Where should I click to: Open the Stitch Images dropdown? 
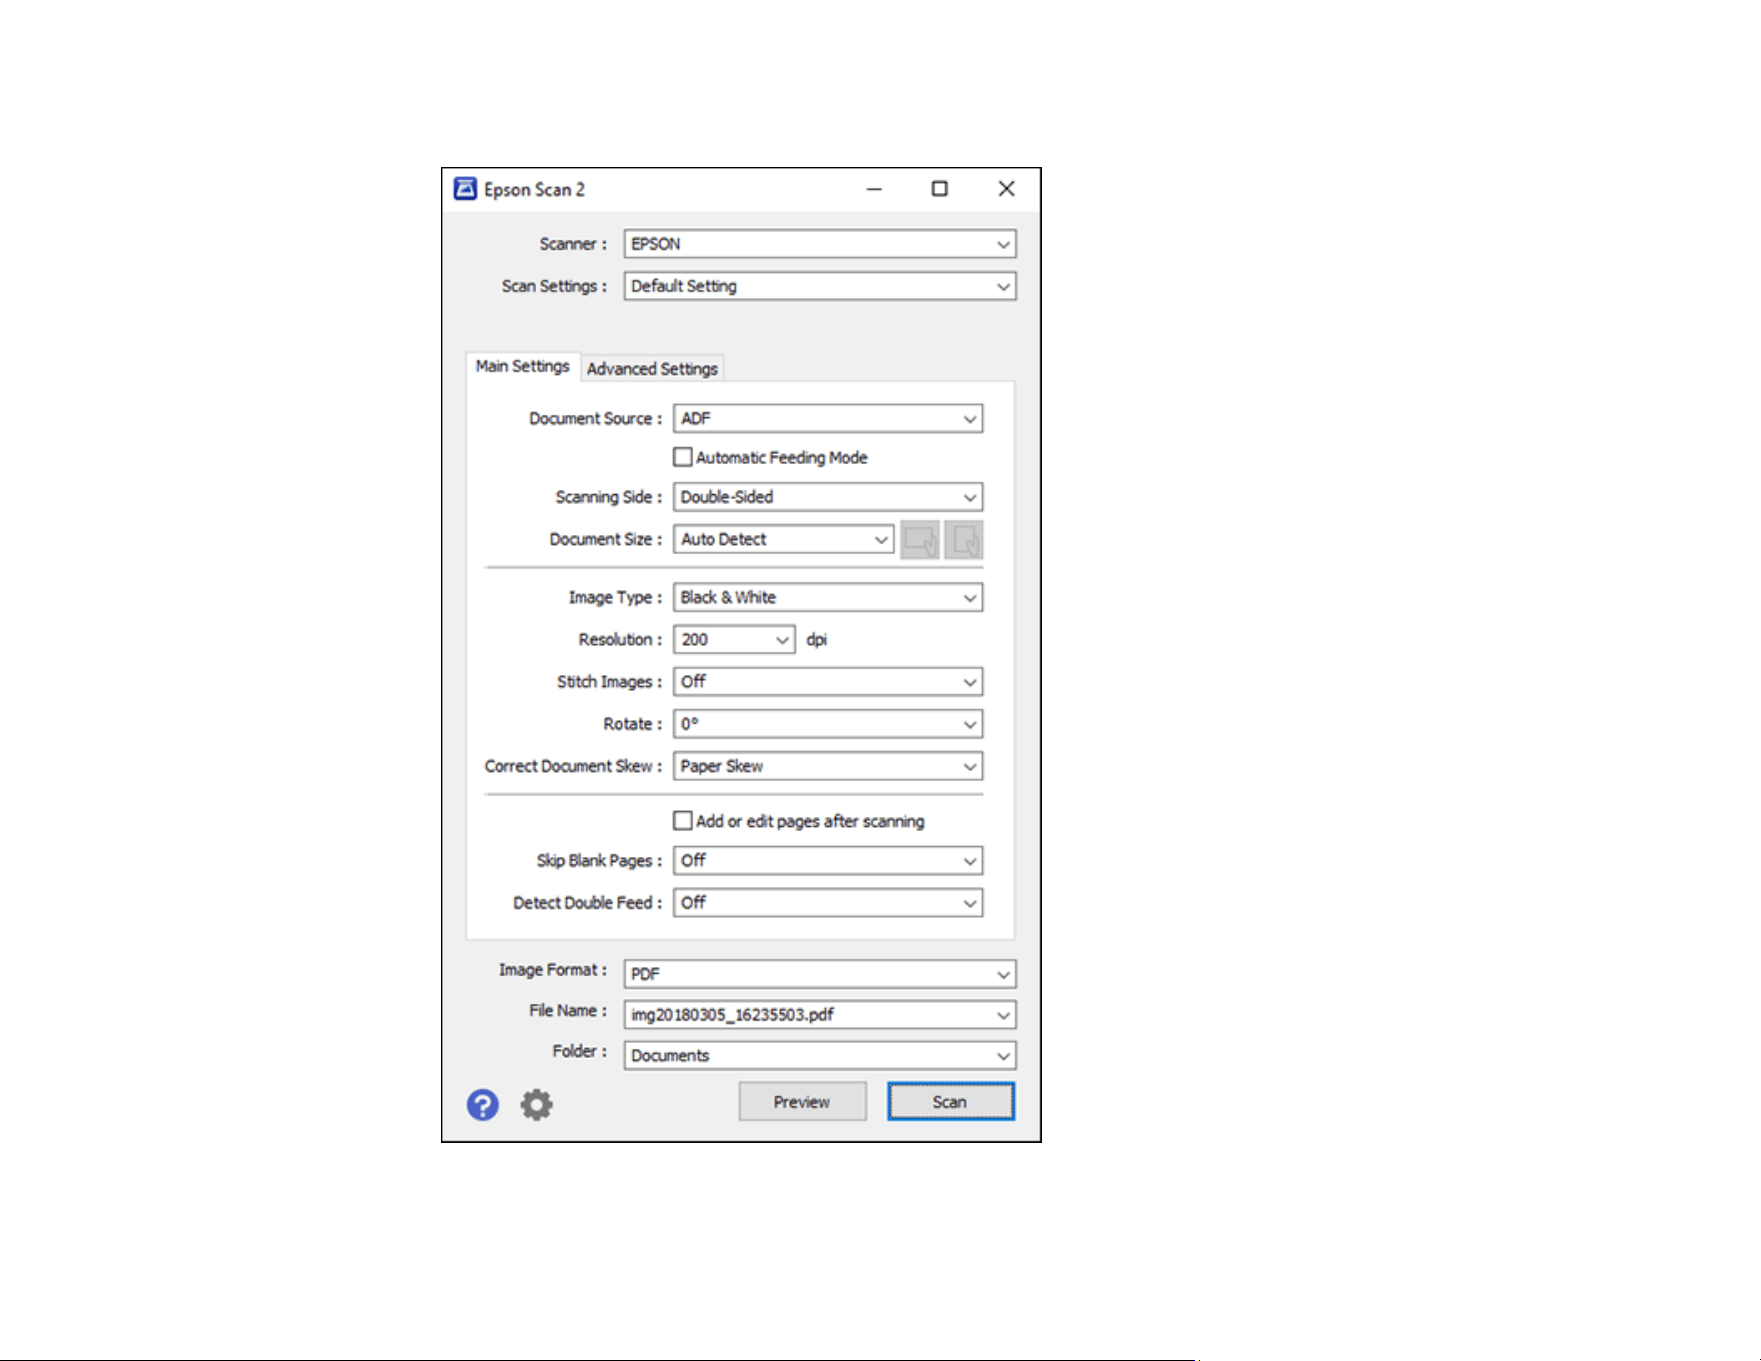(828, 682)
